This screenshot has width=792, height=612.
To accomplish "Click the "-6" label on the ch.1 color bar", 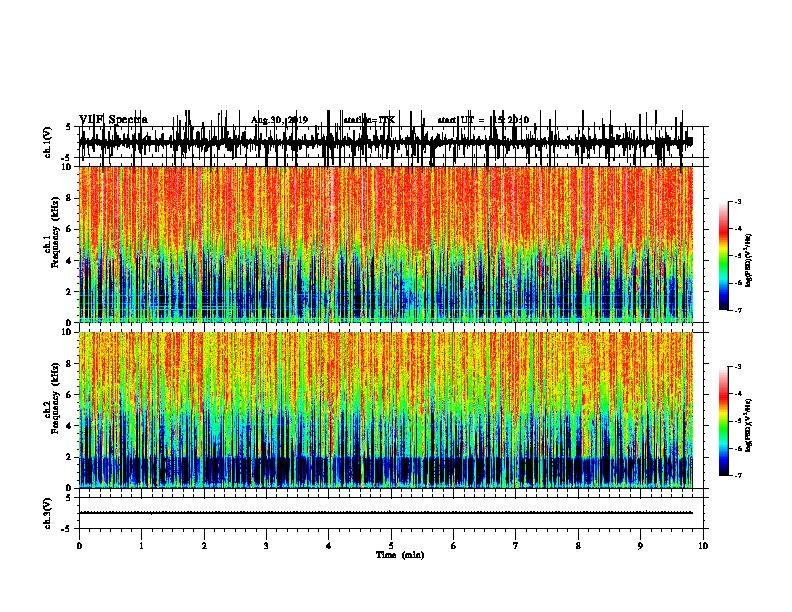I will (x=737, y=283).
